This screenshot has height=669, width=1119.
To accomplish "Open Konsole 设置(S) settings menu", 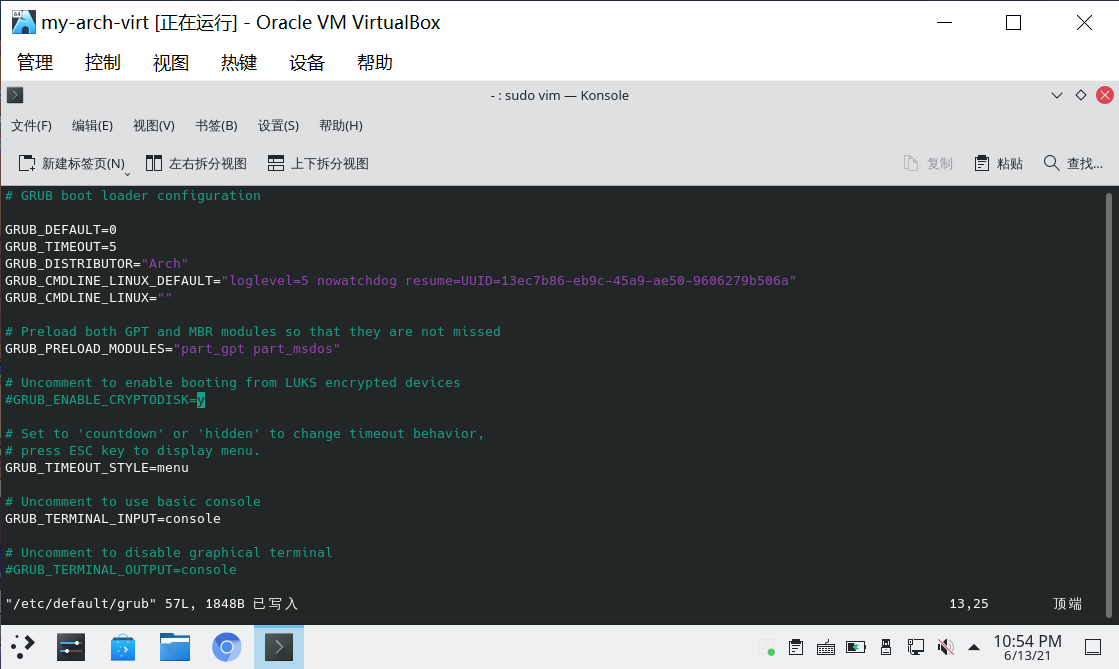I will (278, 126).
